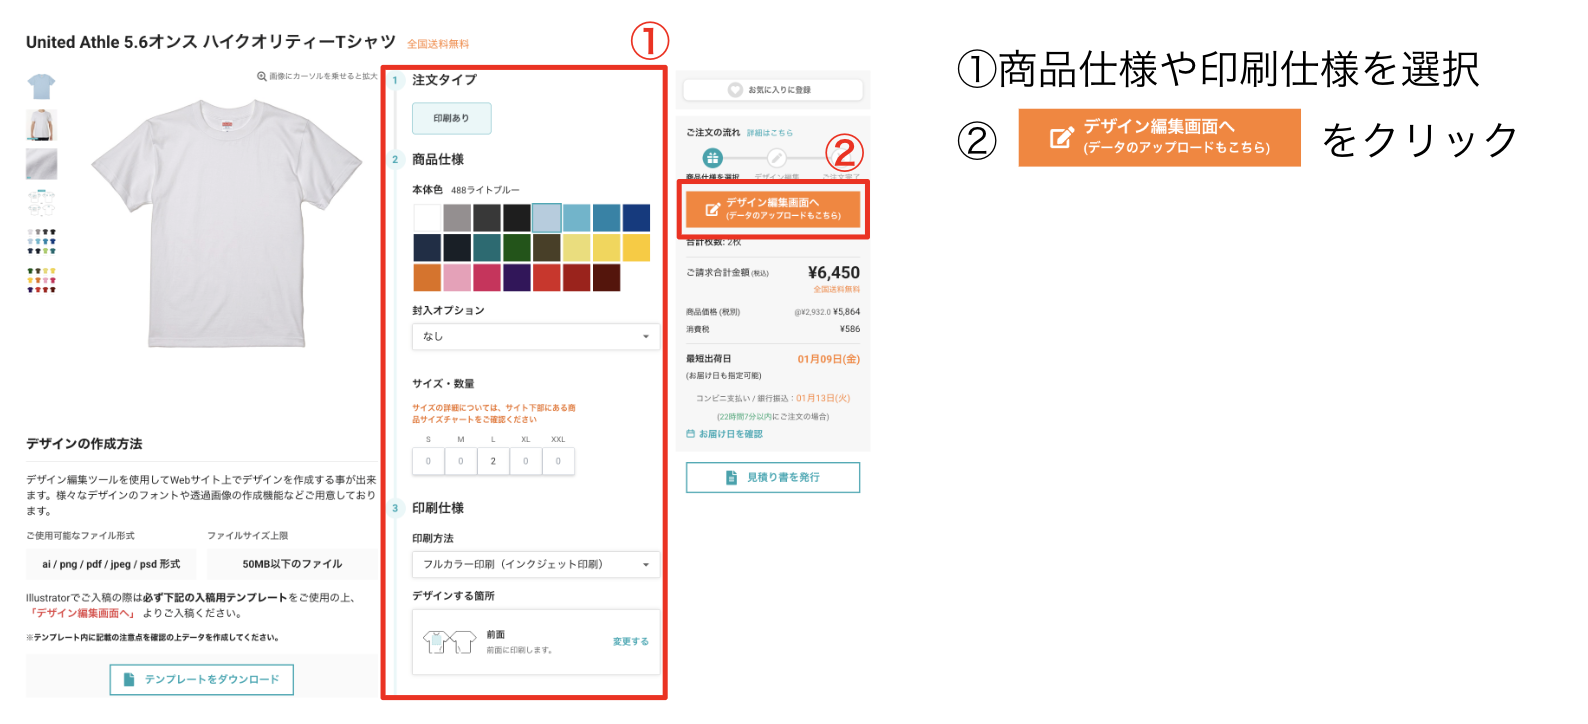Click the ¥6,450 total amount
1588x724 pixels.
coord(833,273)
